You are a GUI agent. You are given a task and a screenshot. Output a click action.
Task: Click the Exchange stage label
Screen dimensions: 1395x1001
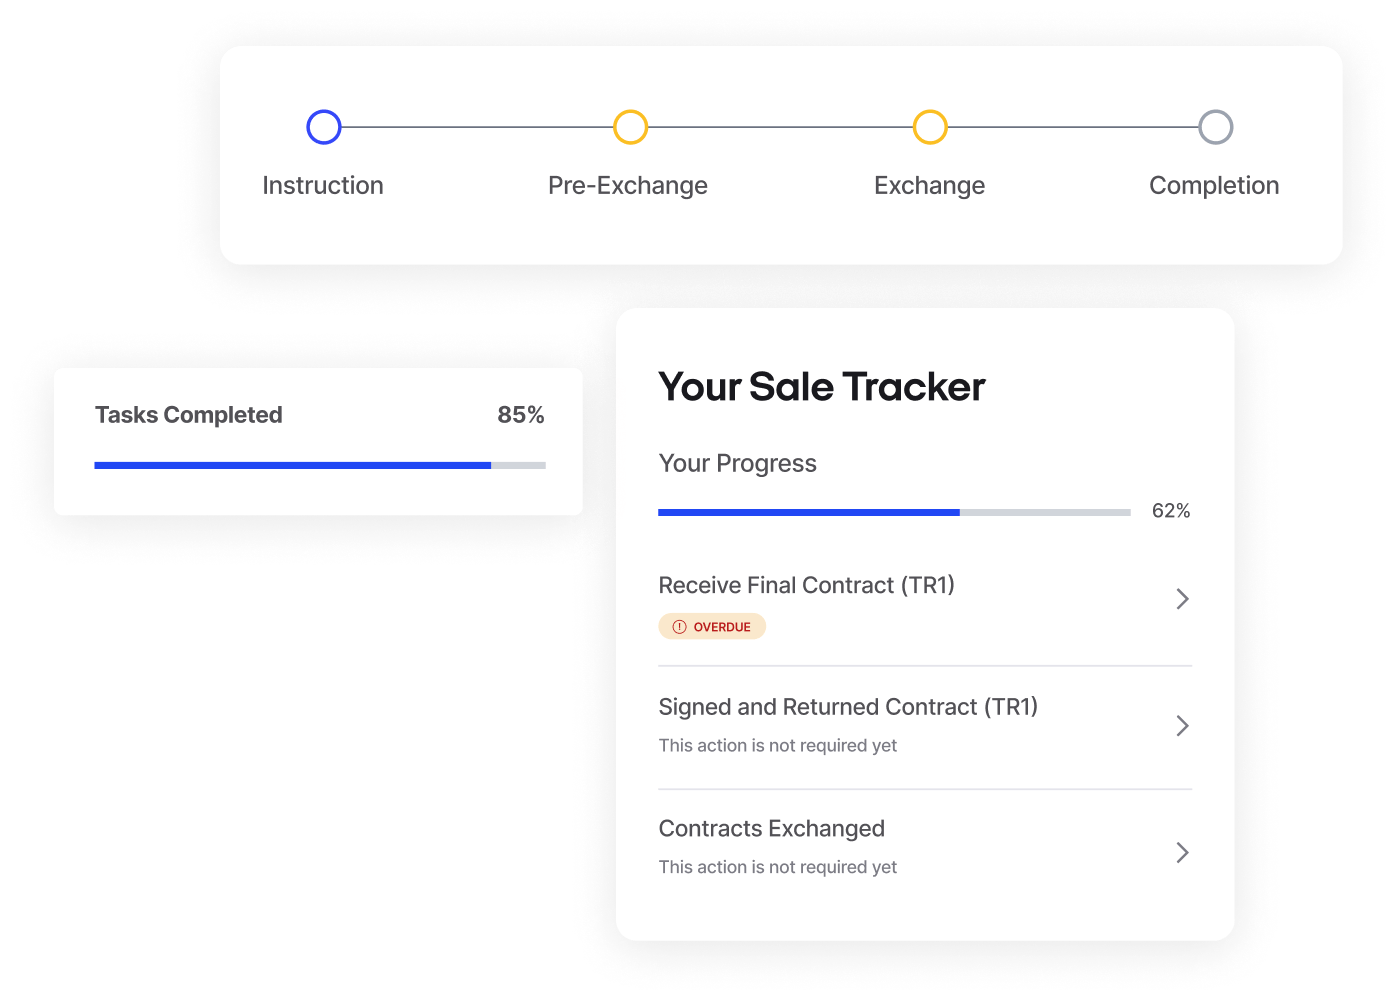[x=930, y=186]
